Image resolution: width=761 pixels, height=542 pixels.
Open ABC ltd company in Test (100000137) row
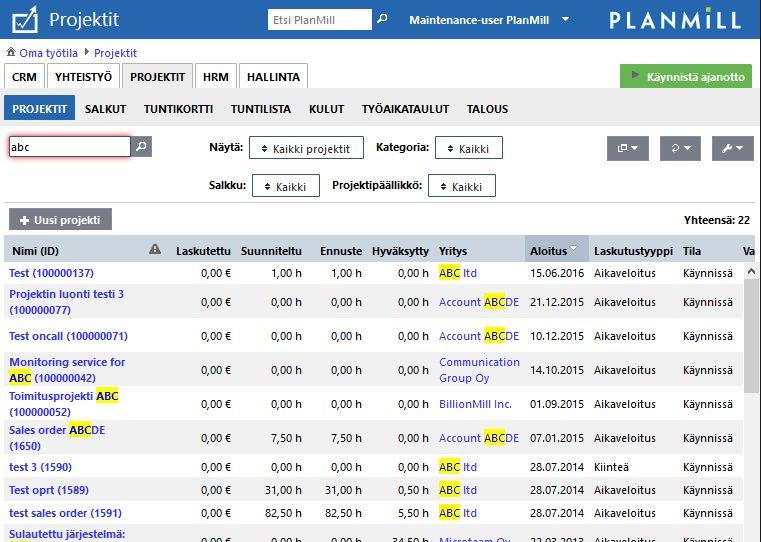458,273
